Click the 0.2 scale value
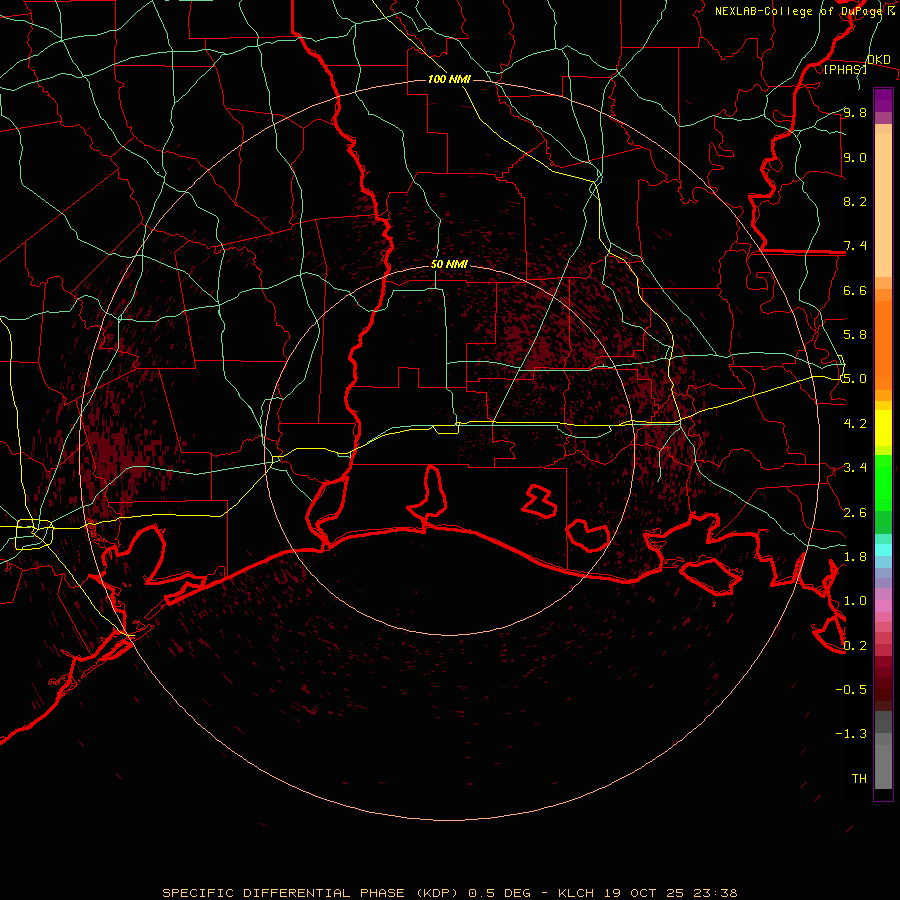 click(x=855, y=646)
